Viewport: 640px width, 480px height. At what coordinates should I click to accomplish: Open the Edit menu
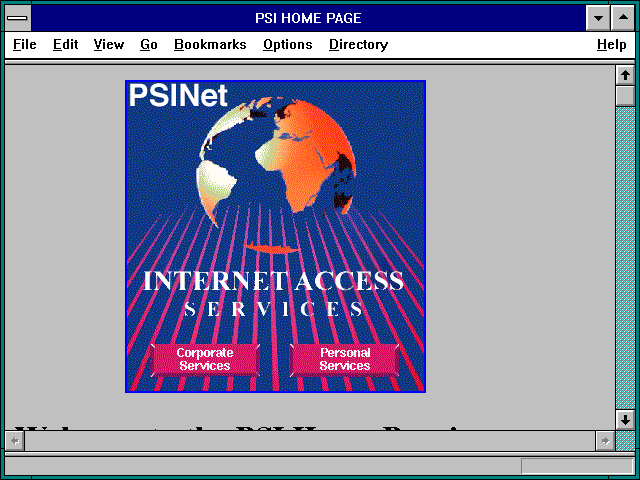click(x=65, y=44)
